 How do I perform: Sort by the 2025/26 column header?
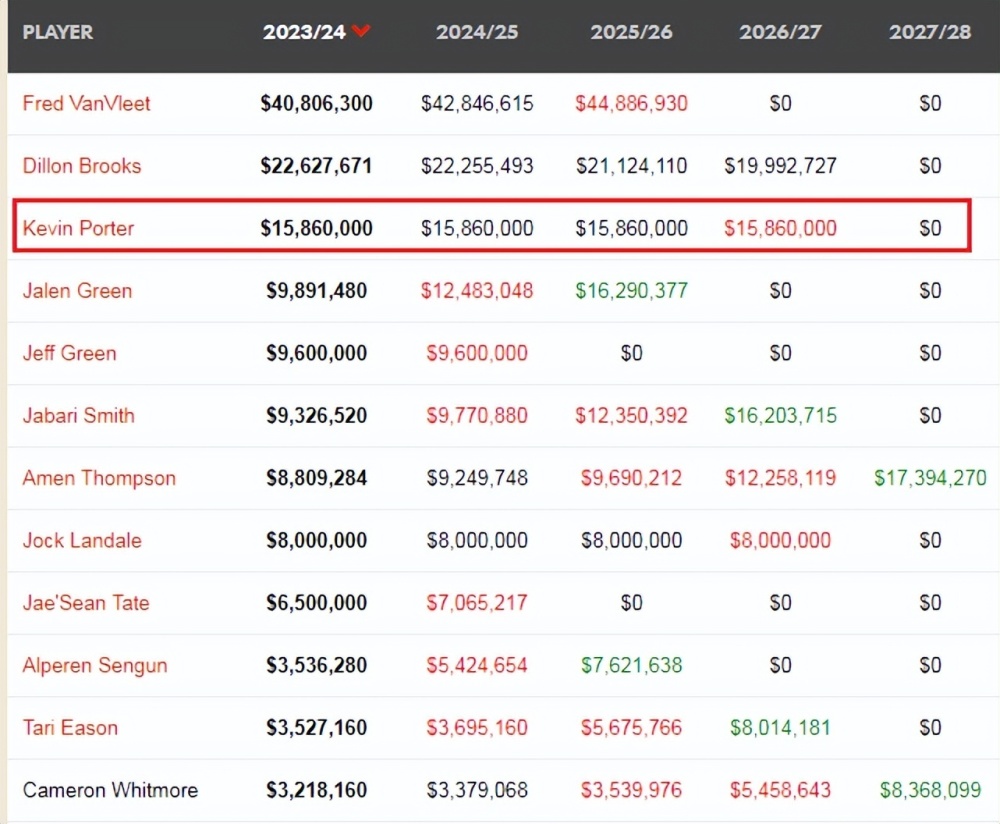click(631, 32)
